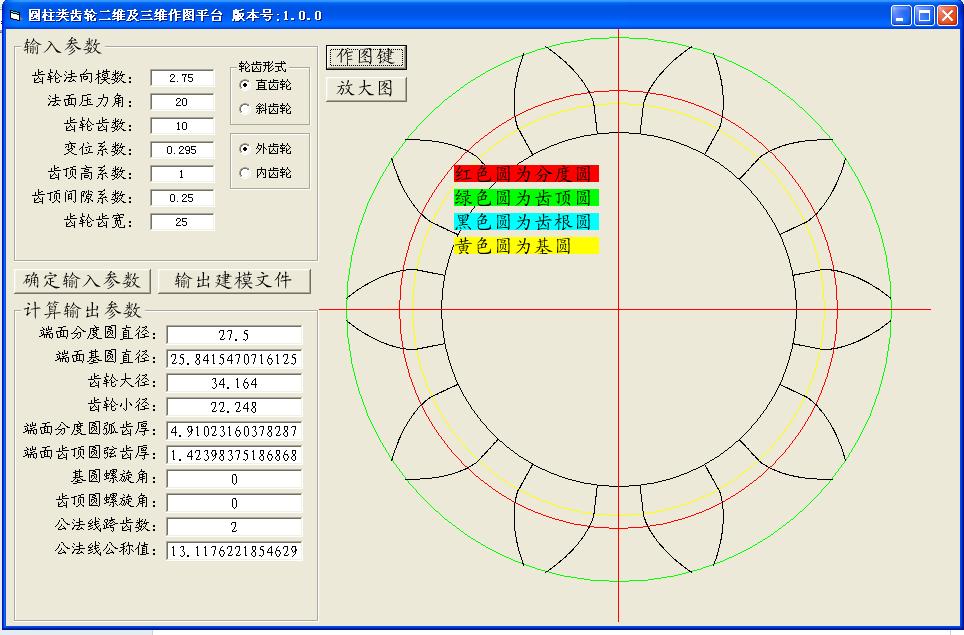Click the 法面压力角 label text

pos(90,101)
